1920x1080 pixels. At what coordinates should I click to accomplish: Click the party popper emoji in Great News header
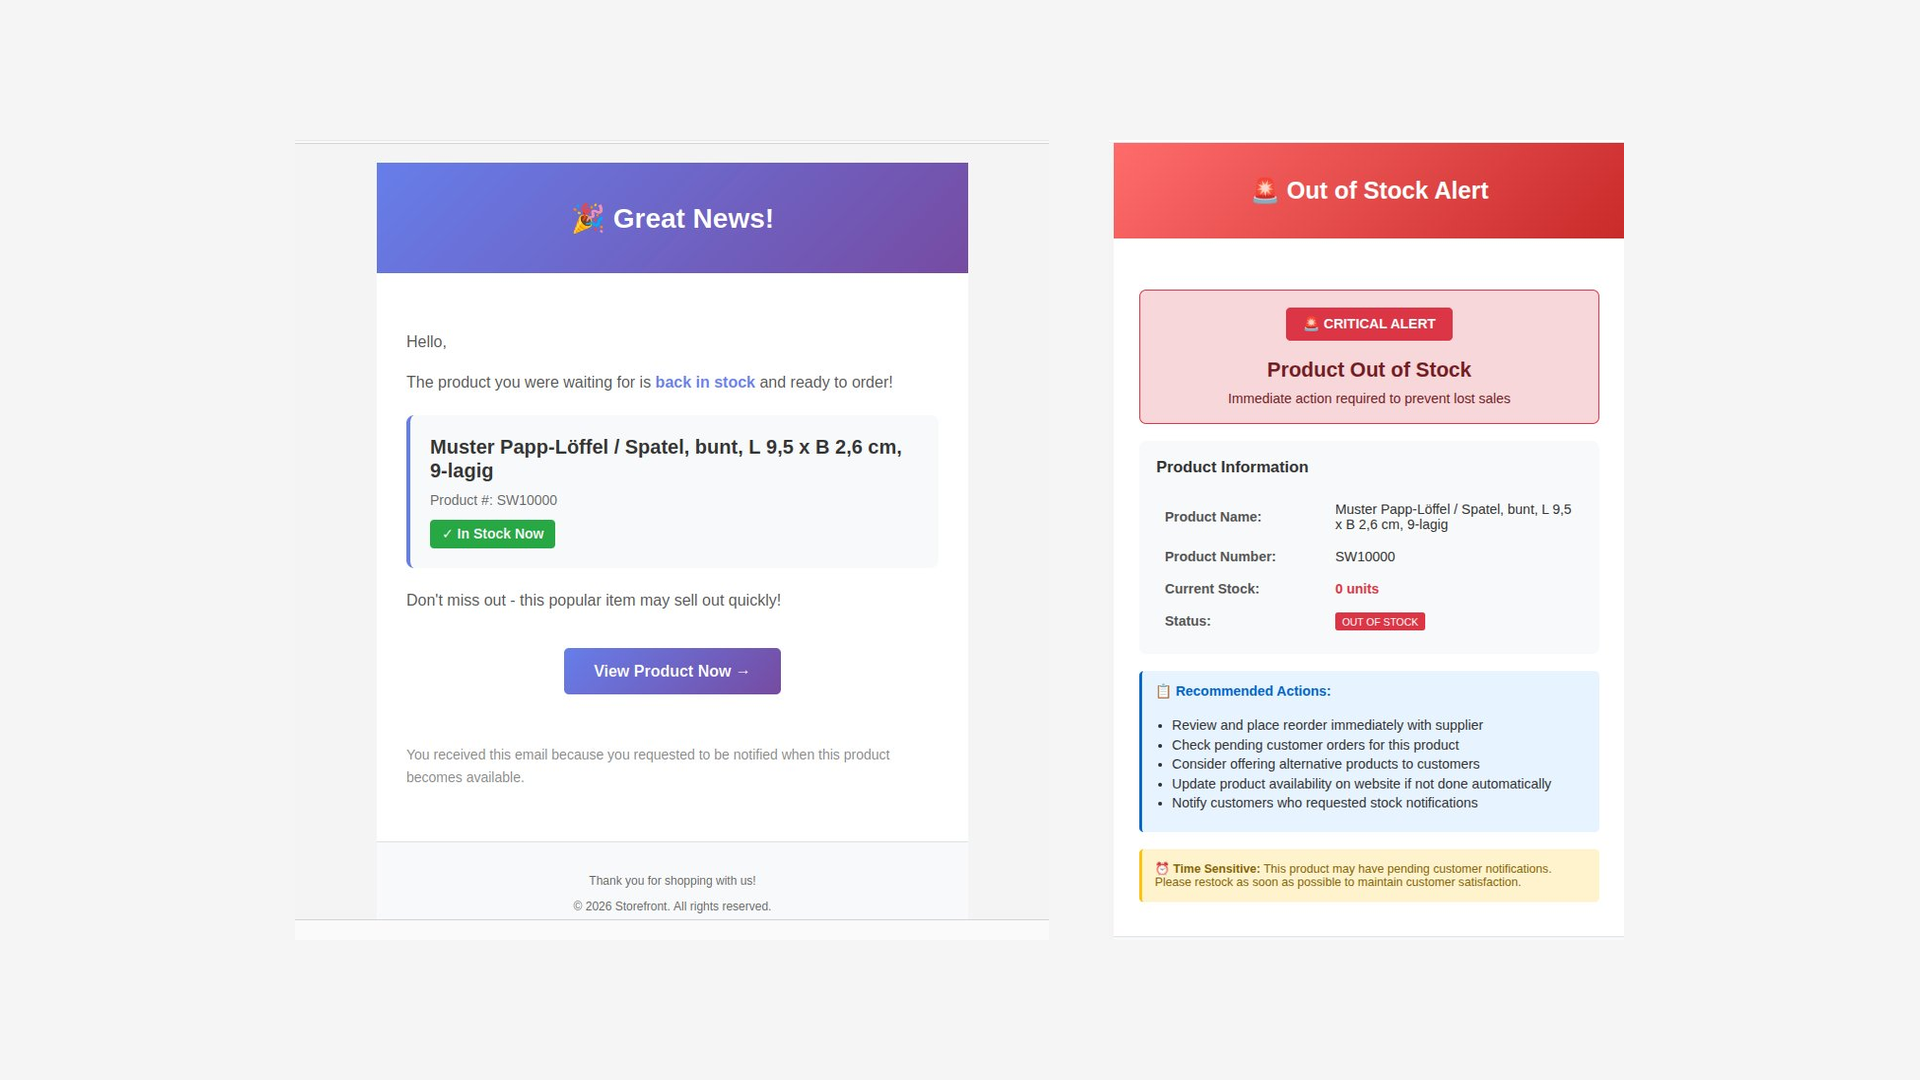tap(588, 218)
